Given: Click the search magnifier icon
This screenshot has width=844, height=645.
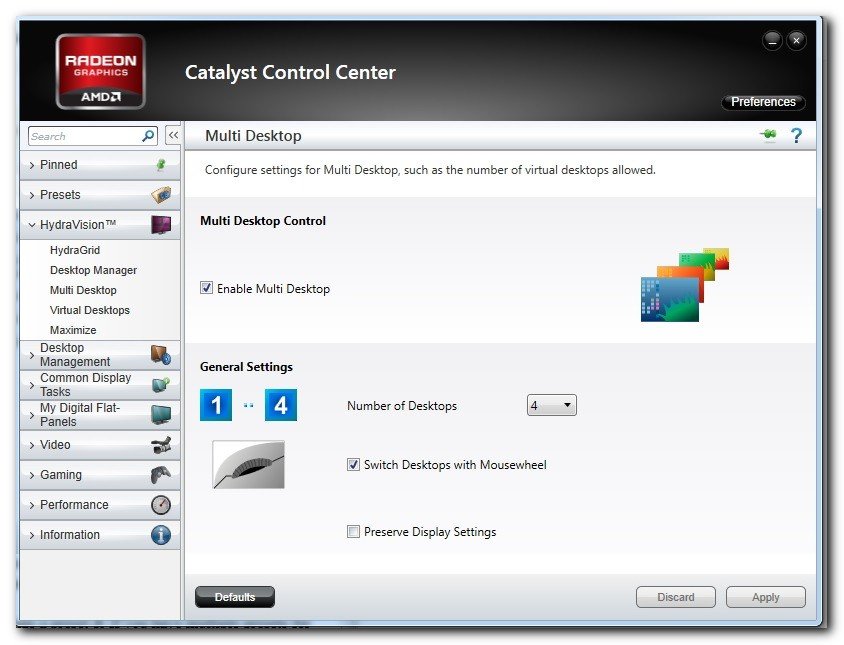Looking at the screenshot, I should 148,136.
